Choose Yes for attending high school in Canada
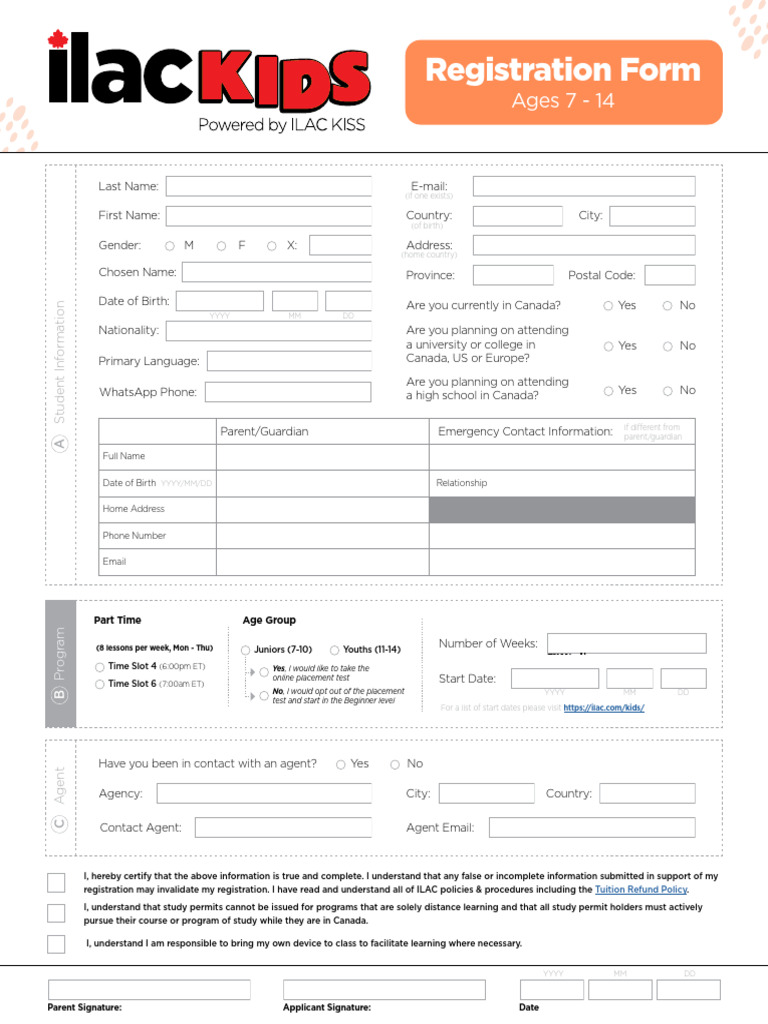Screen dimensions: 768x1024 pos(608,391)
